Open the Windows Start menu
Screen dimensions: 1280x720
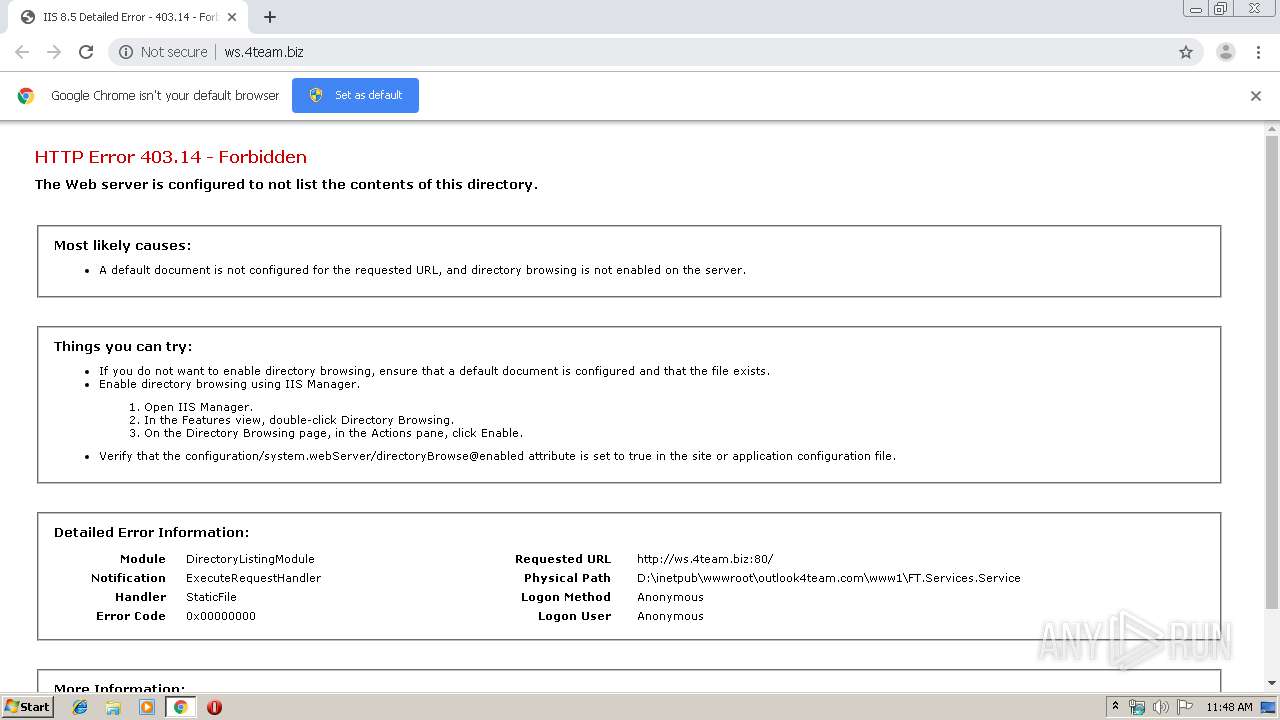pyautogui.click(x=27, y=706)
